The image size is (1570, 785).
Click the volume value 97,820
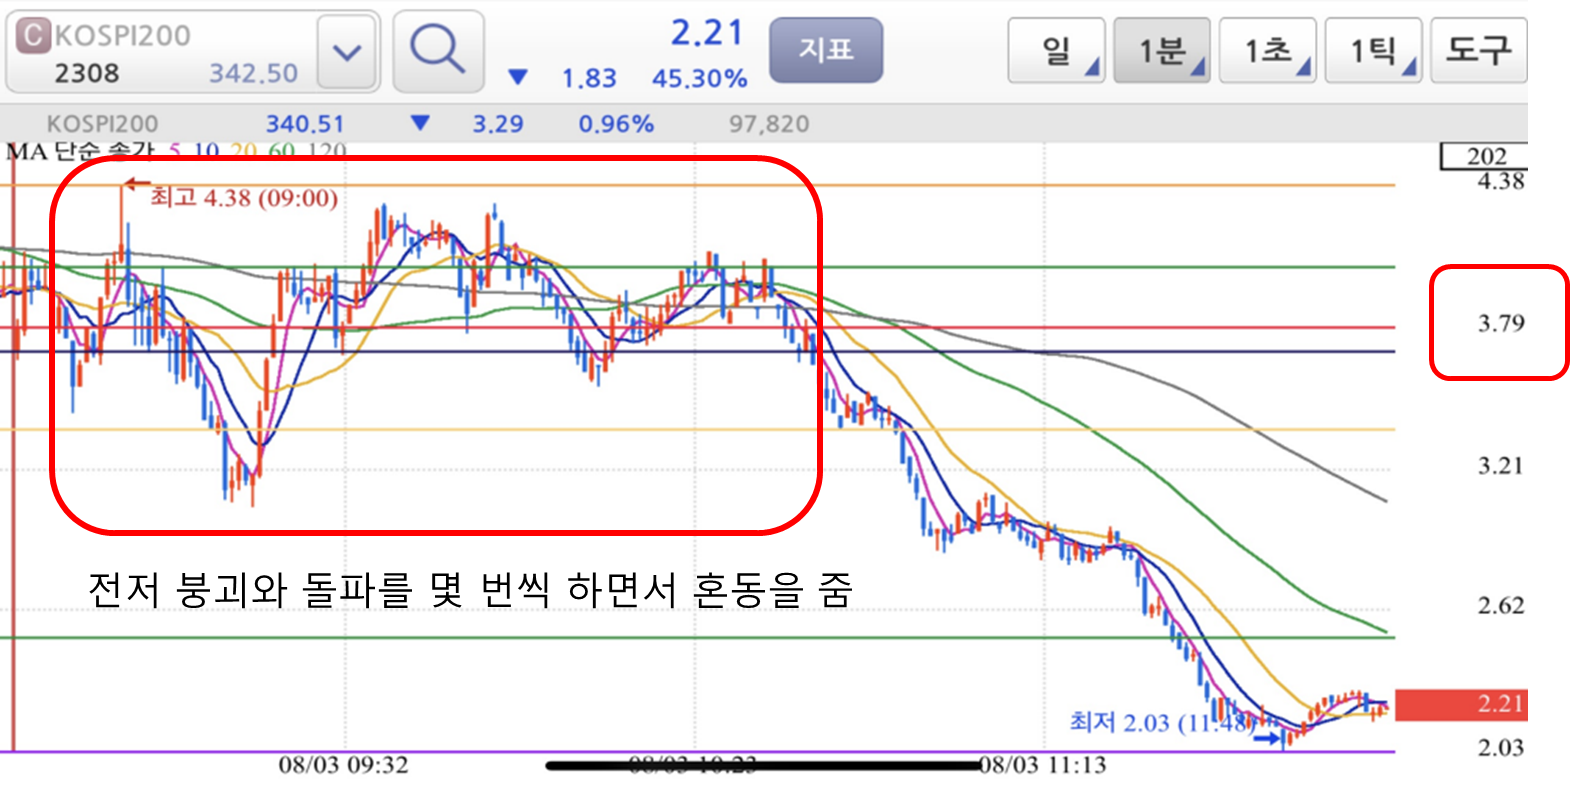click(769, 124)
